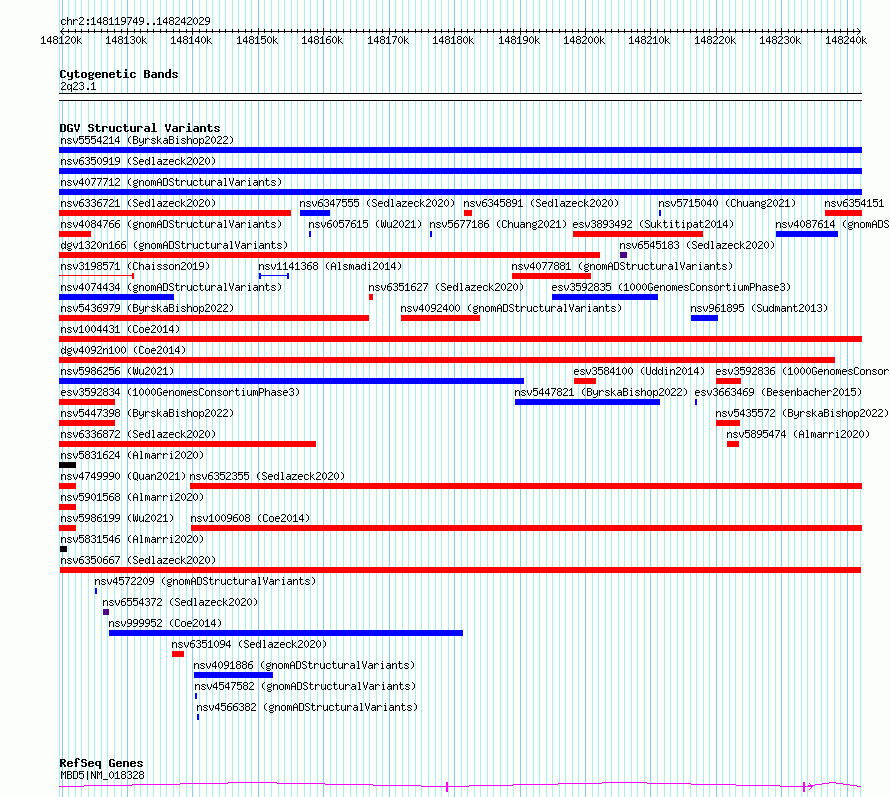Select nsv1141368 (Alsmadi2014) label

click(330, 266)
